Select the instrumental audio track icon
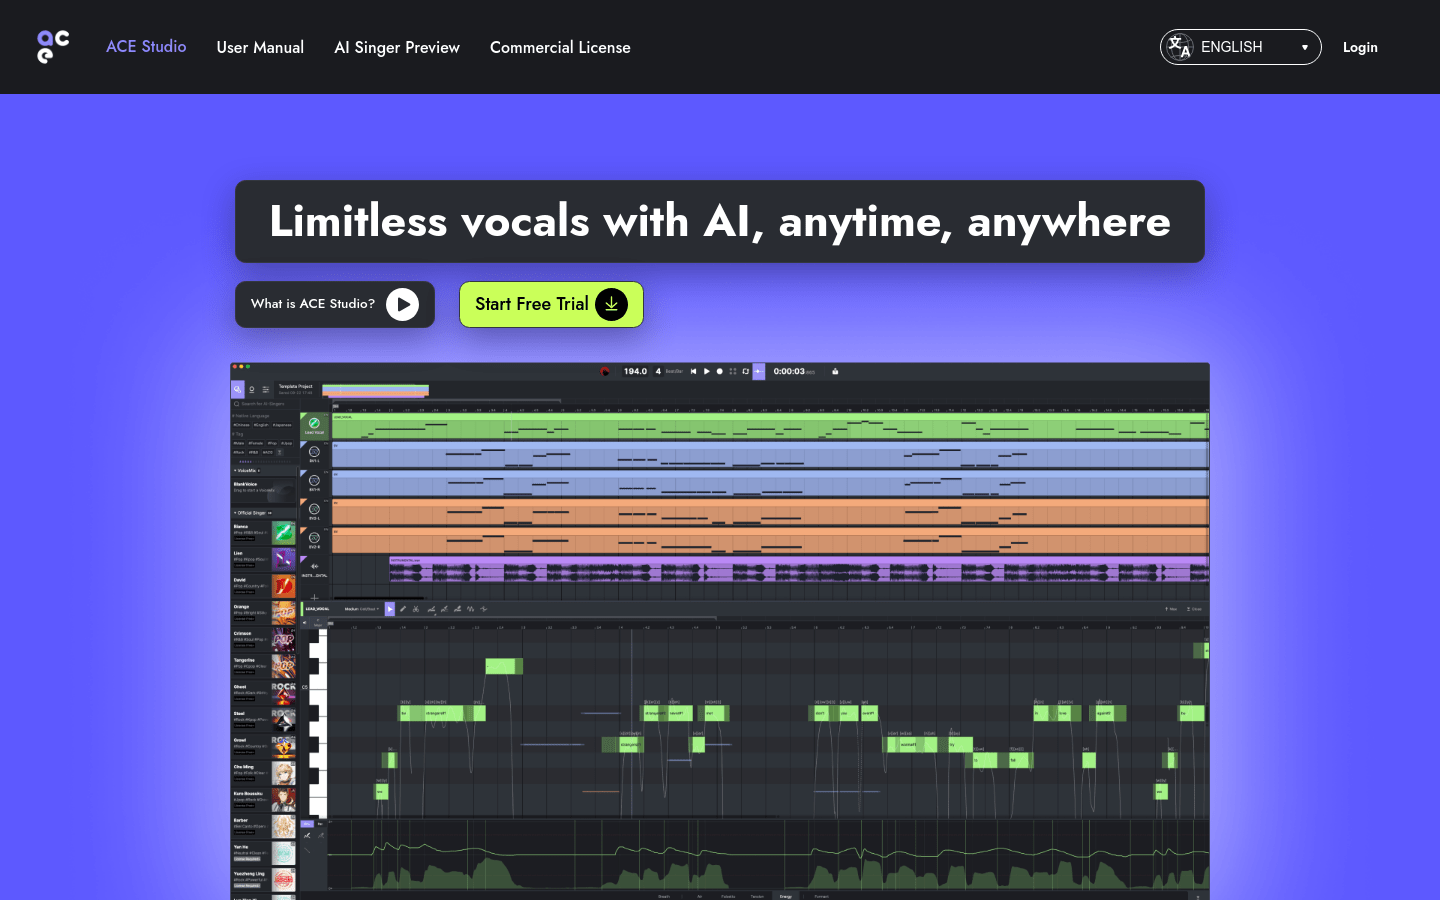The height and width of the screenshot is (900, 1440). pyautogui.click(x=314, y=566)
